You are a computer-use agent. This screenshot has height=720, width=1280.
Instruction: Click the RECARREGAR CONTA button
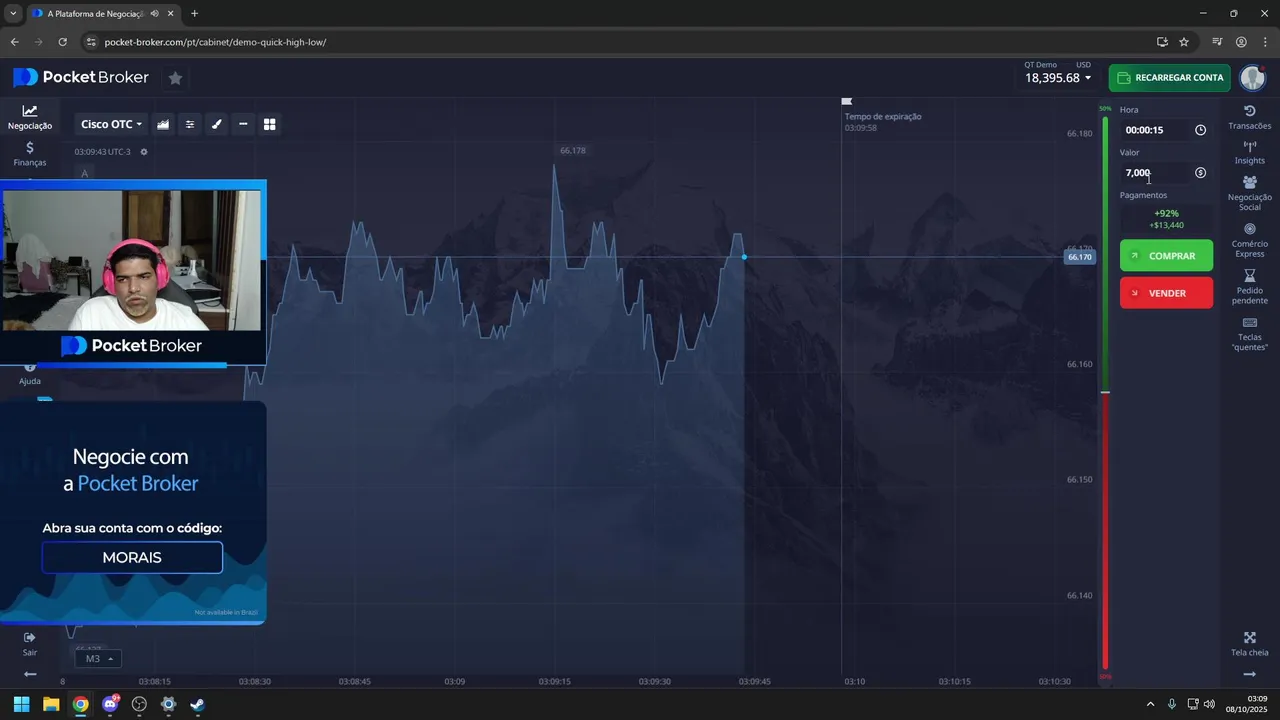(1169, 78)
